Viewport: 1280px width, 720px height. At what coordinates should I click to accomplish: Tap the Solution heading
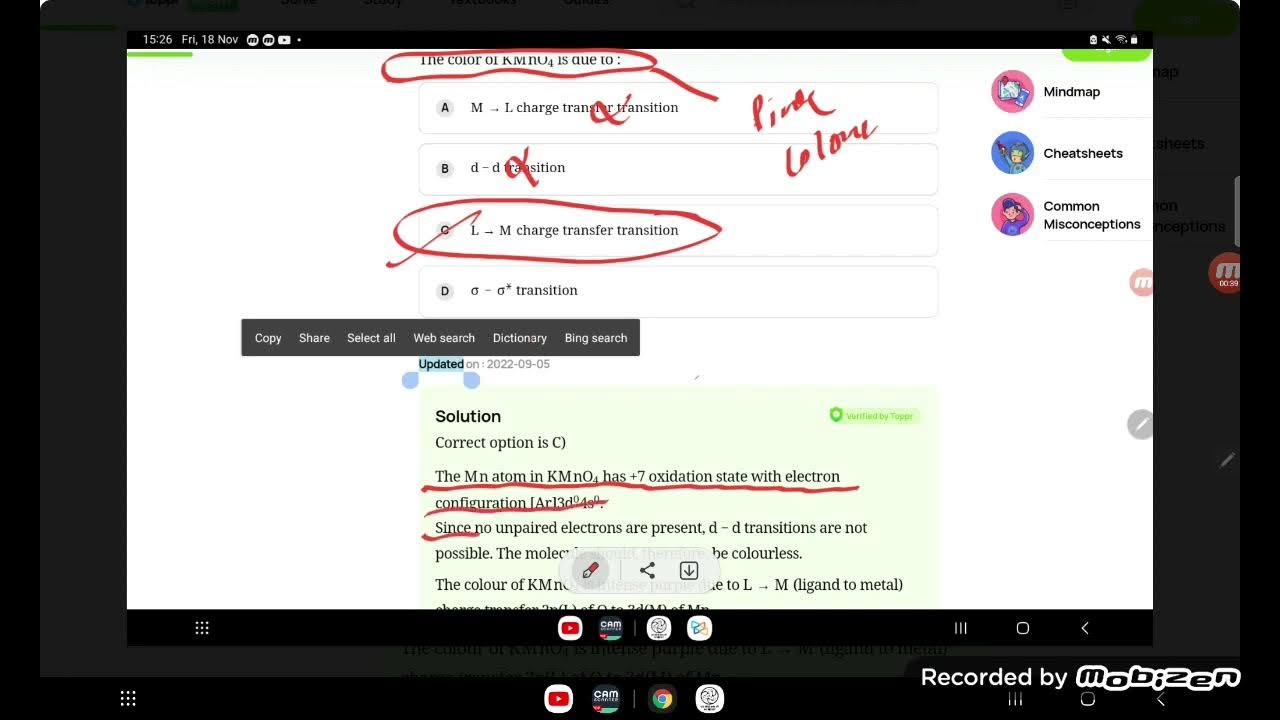click(468, 416)
